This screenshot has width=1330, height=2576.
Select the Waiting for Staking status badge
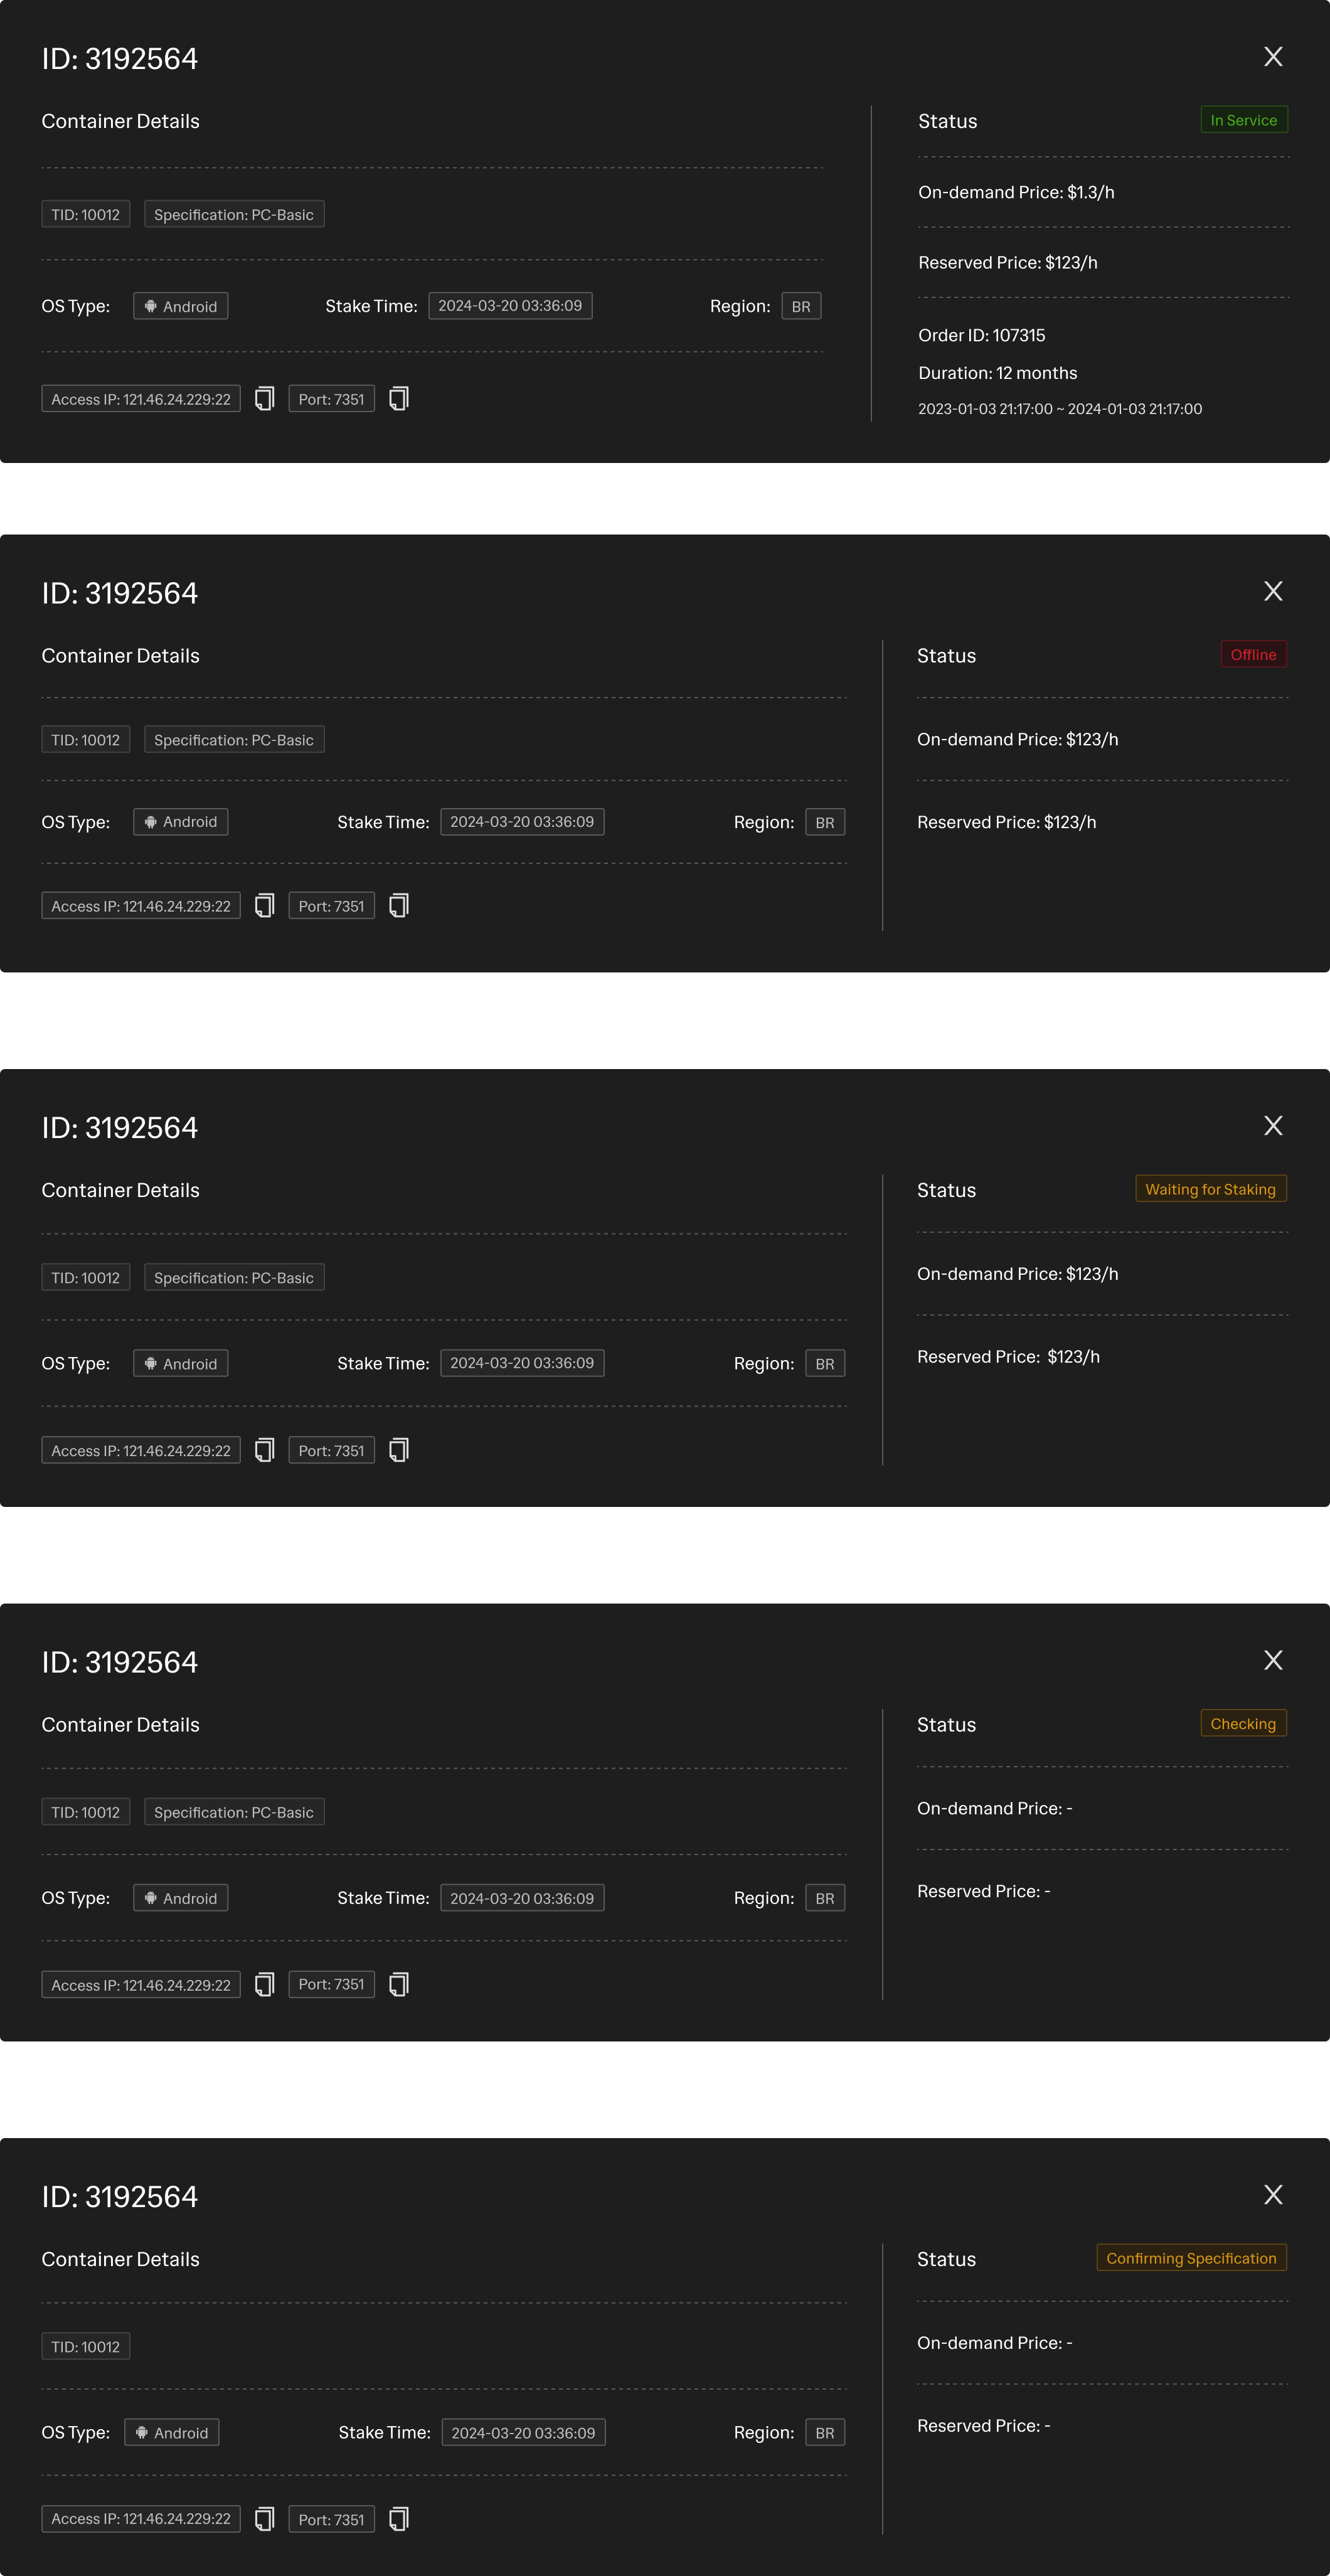click(x=1210, y=1189)
